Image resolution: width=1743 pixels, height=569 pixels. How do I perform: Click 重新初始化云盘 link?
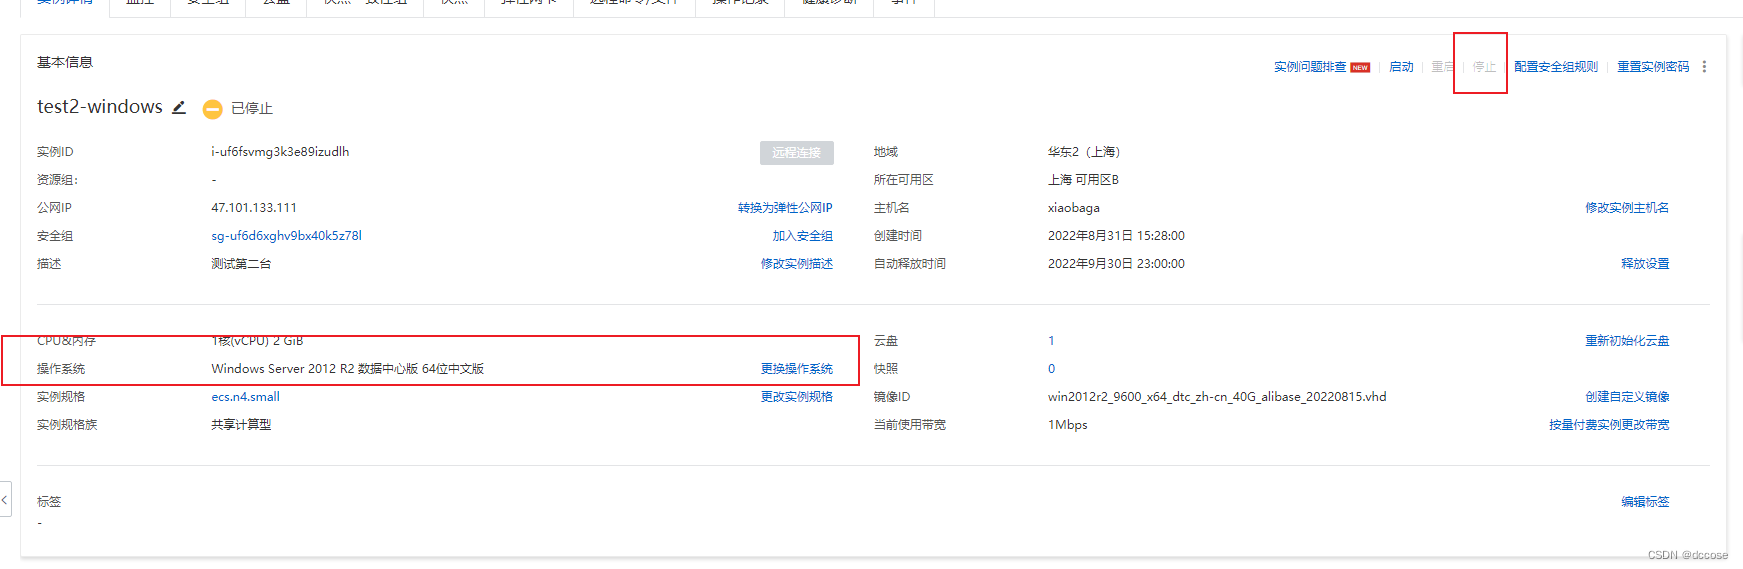[1627, 341]
